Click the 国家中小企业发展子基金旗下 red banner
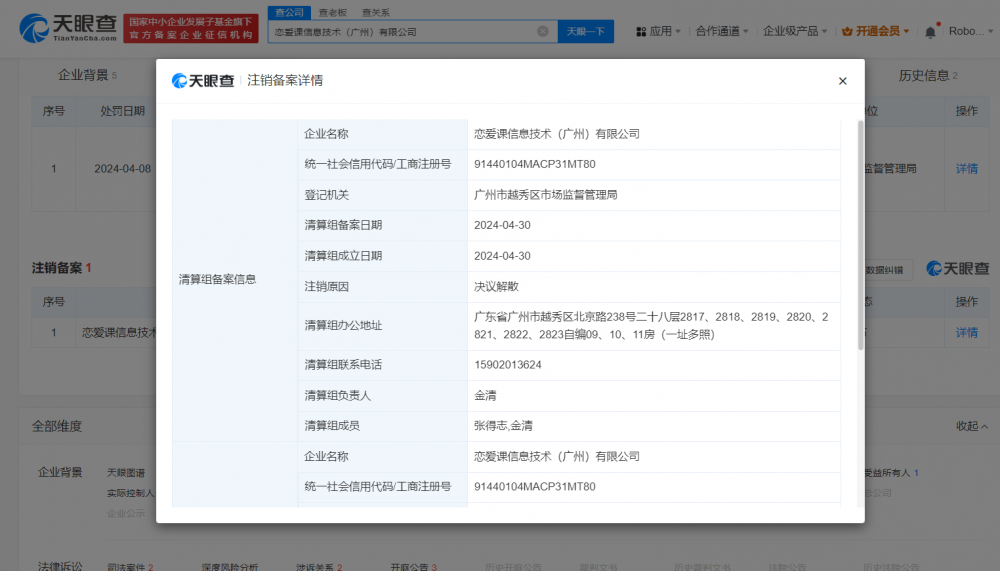 point(191,28)
